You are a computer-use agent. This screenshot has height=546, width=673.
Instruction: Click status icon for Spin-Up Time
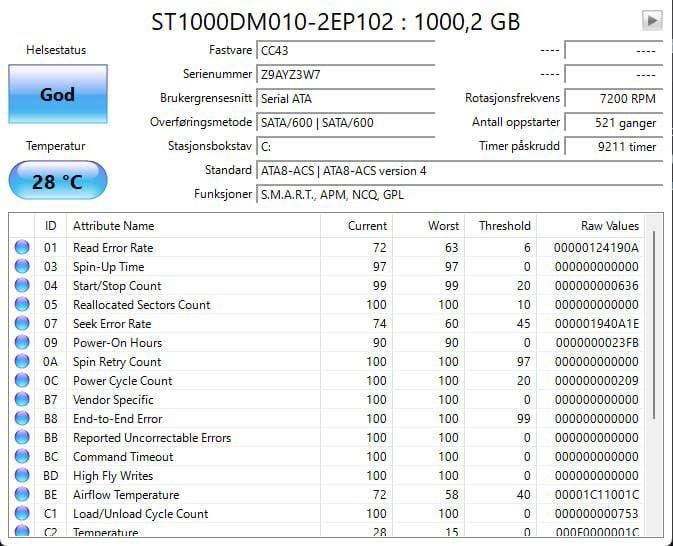(x=22, y=266)
